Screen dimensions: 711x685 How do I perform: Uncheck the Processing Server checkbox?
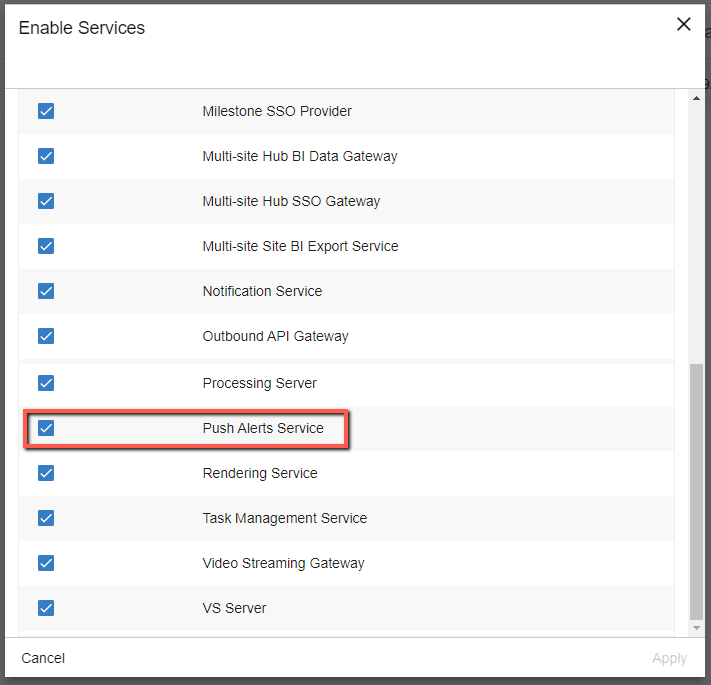46,383
